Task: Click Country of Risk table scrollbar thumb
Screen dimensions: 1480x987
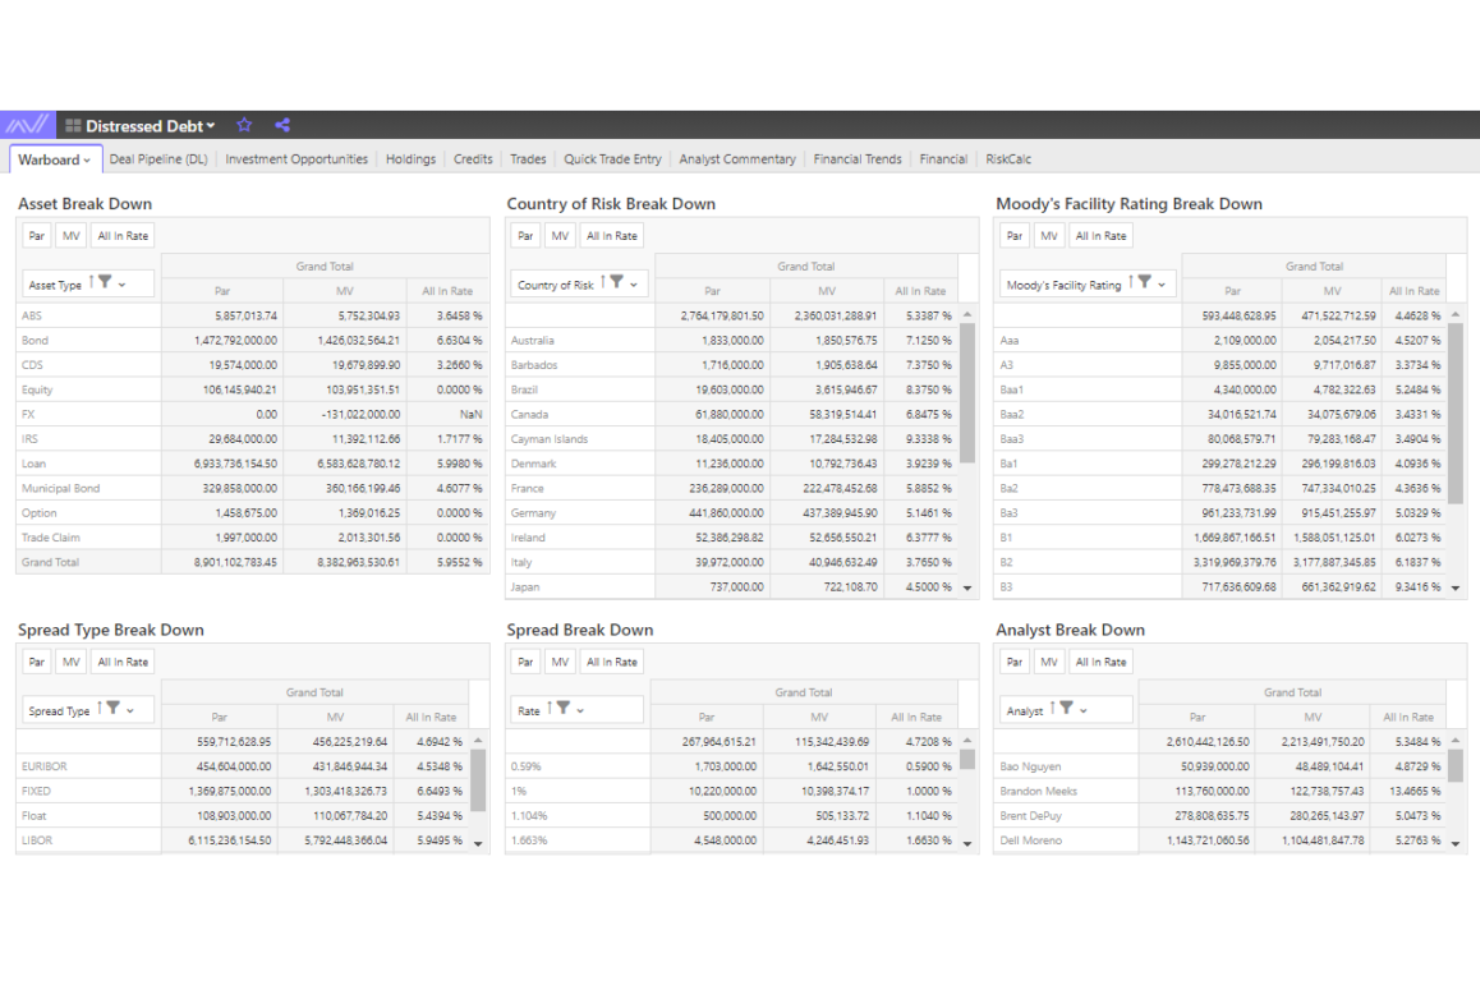Action: coord(967,393)
